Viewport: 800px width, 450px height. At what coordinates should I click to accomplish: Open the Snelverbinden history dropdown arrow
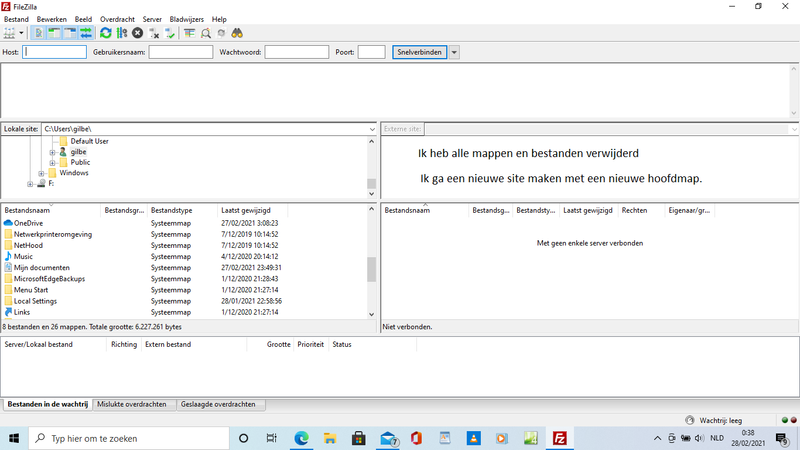455,52
